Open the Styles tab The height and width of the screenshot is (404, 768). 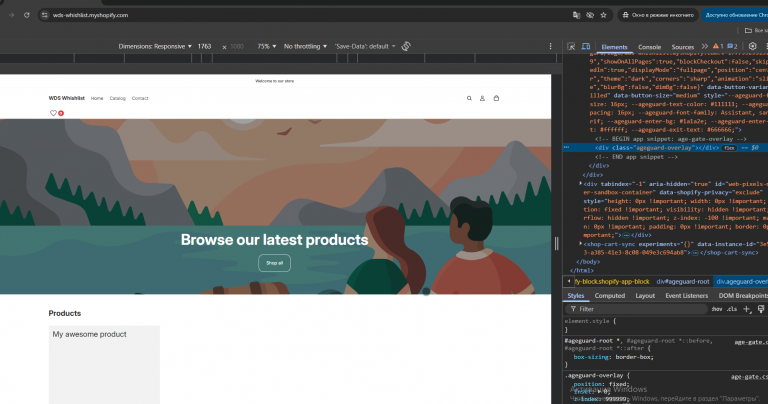(576, 296)
